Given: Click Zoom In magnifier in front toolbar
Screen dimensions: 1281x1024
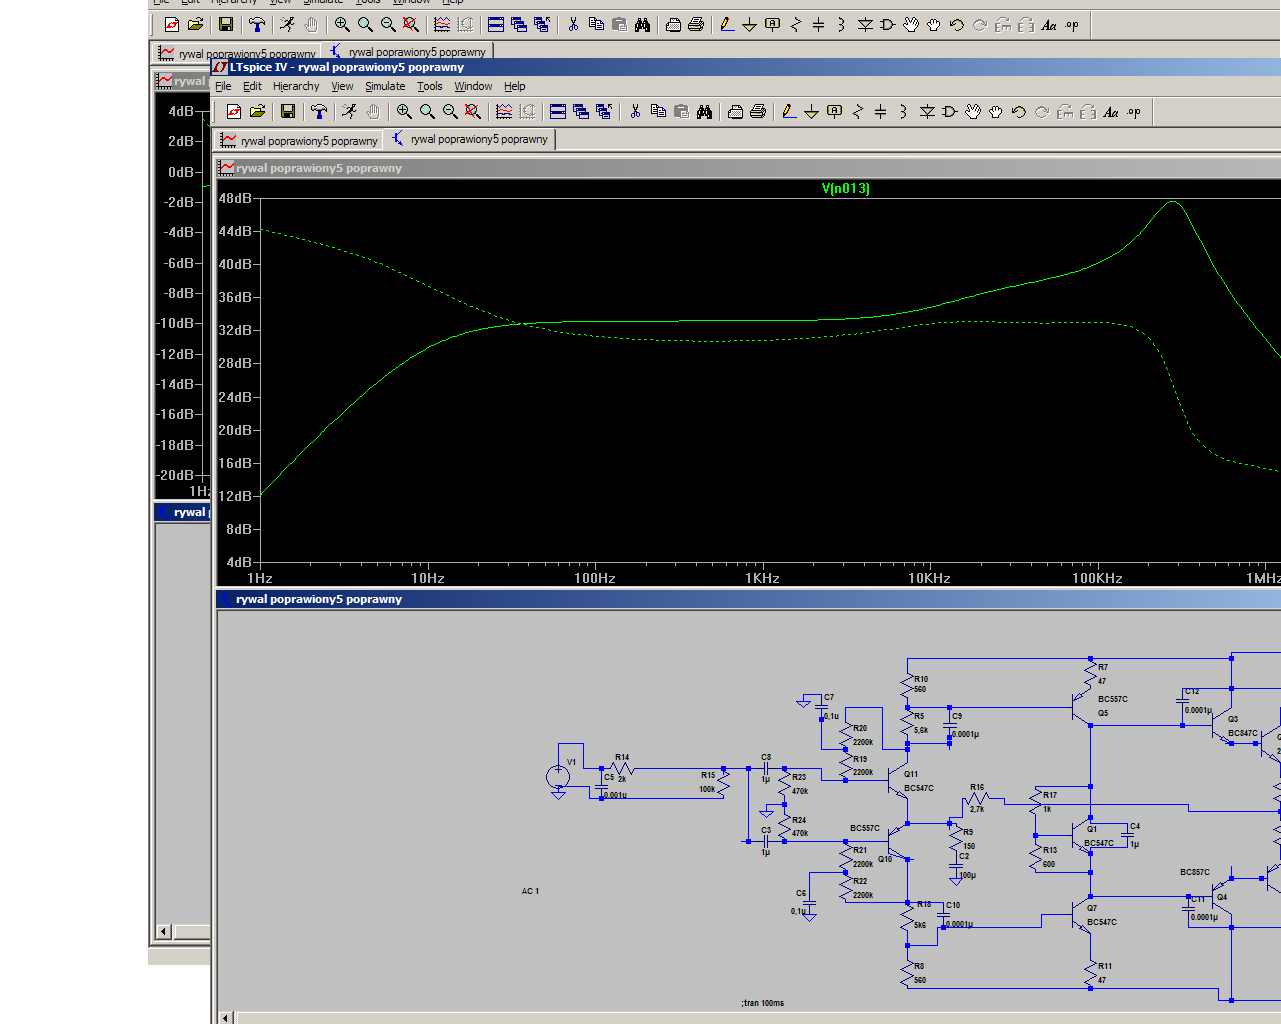Looking at the screenshot, I should click(404, 112).
